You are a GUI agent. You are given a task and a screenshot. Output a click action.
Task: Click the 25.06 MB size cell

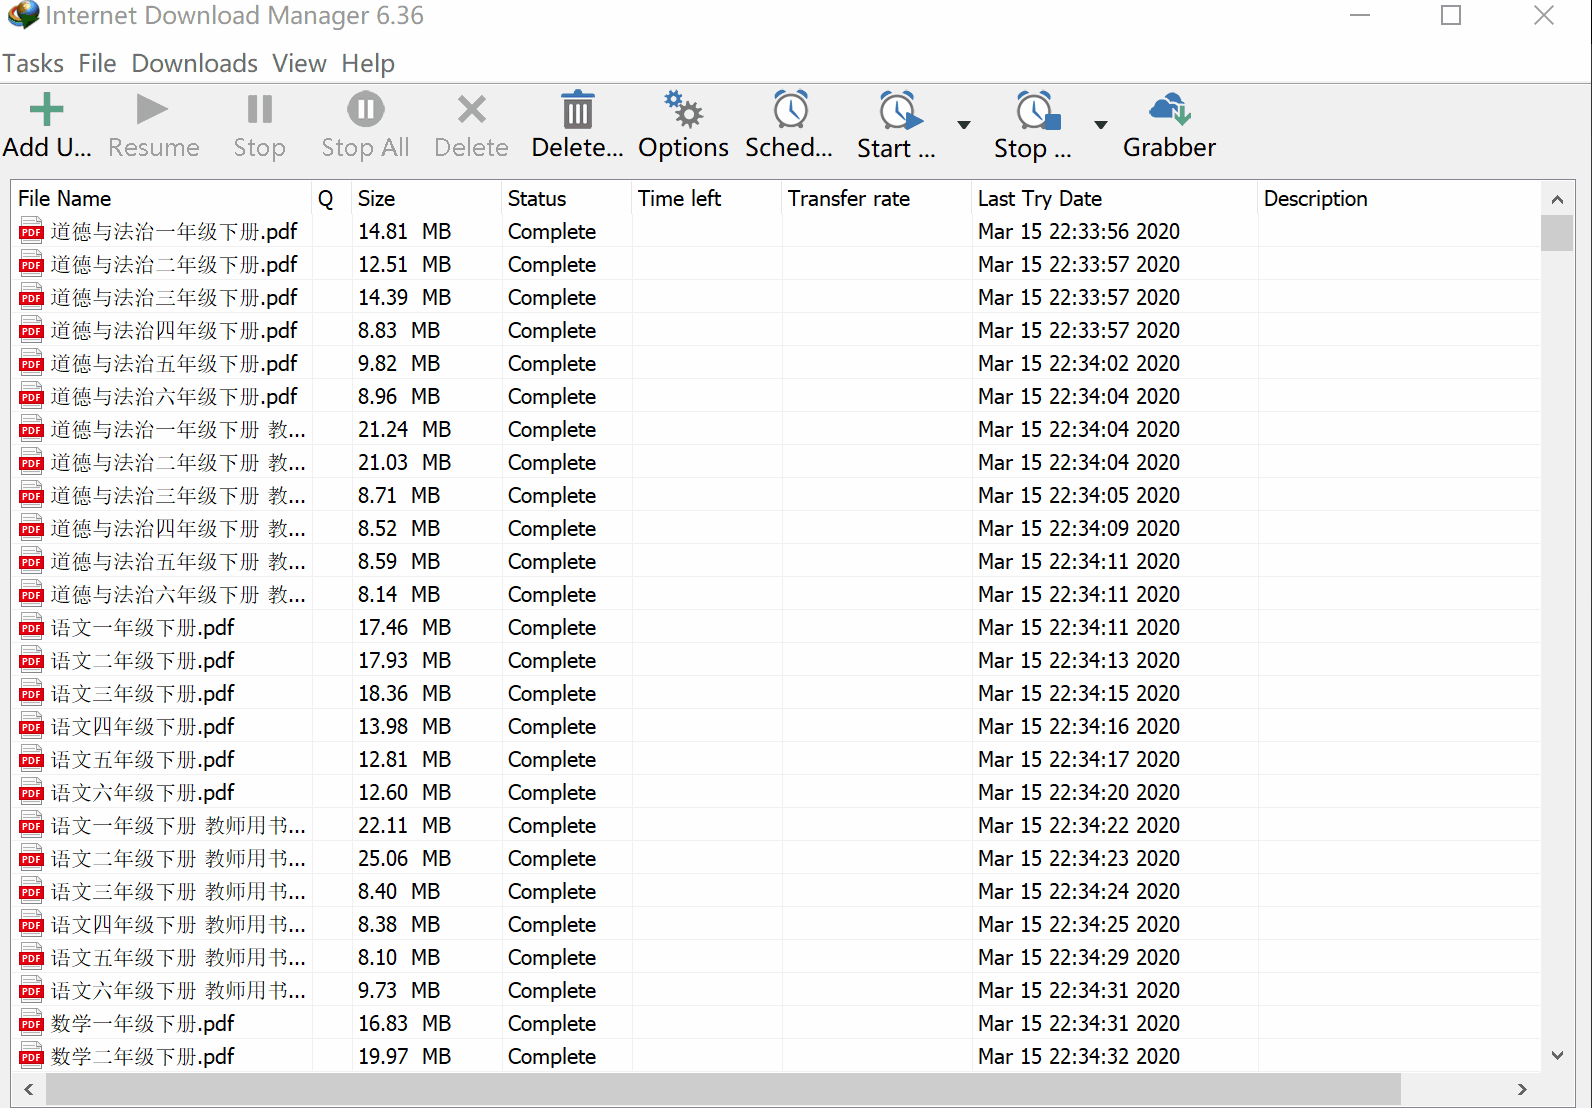pyautogui.click(x=404, y=858)
